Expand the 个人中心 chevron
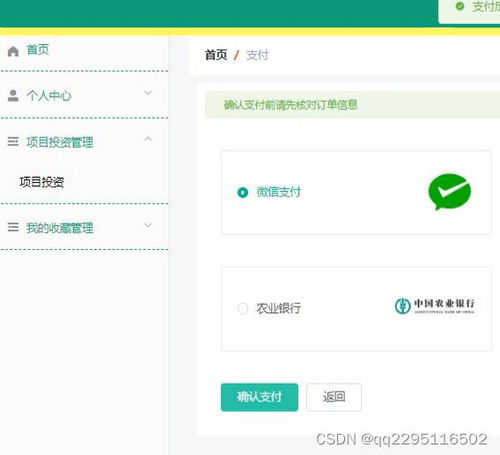 point(148,93)
